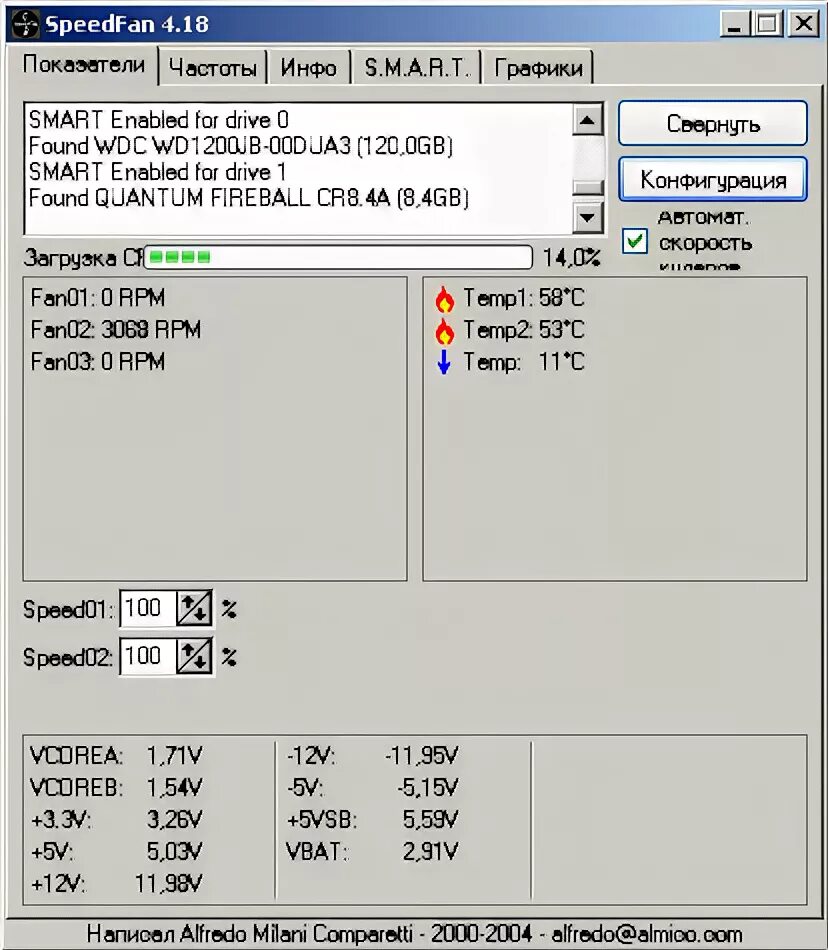Open the Инфо tab
The image size is (828, 950).
[308, 68]
